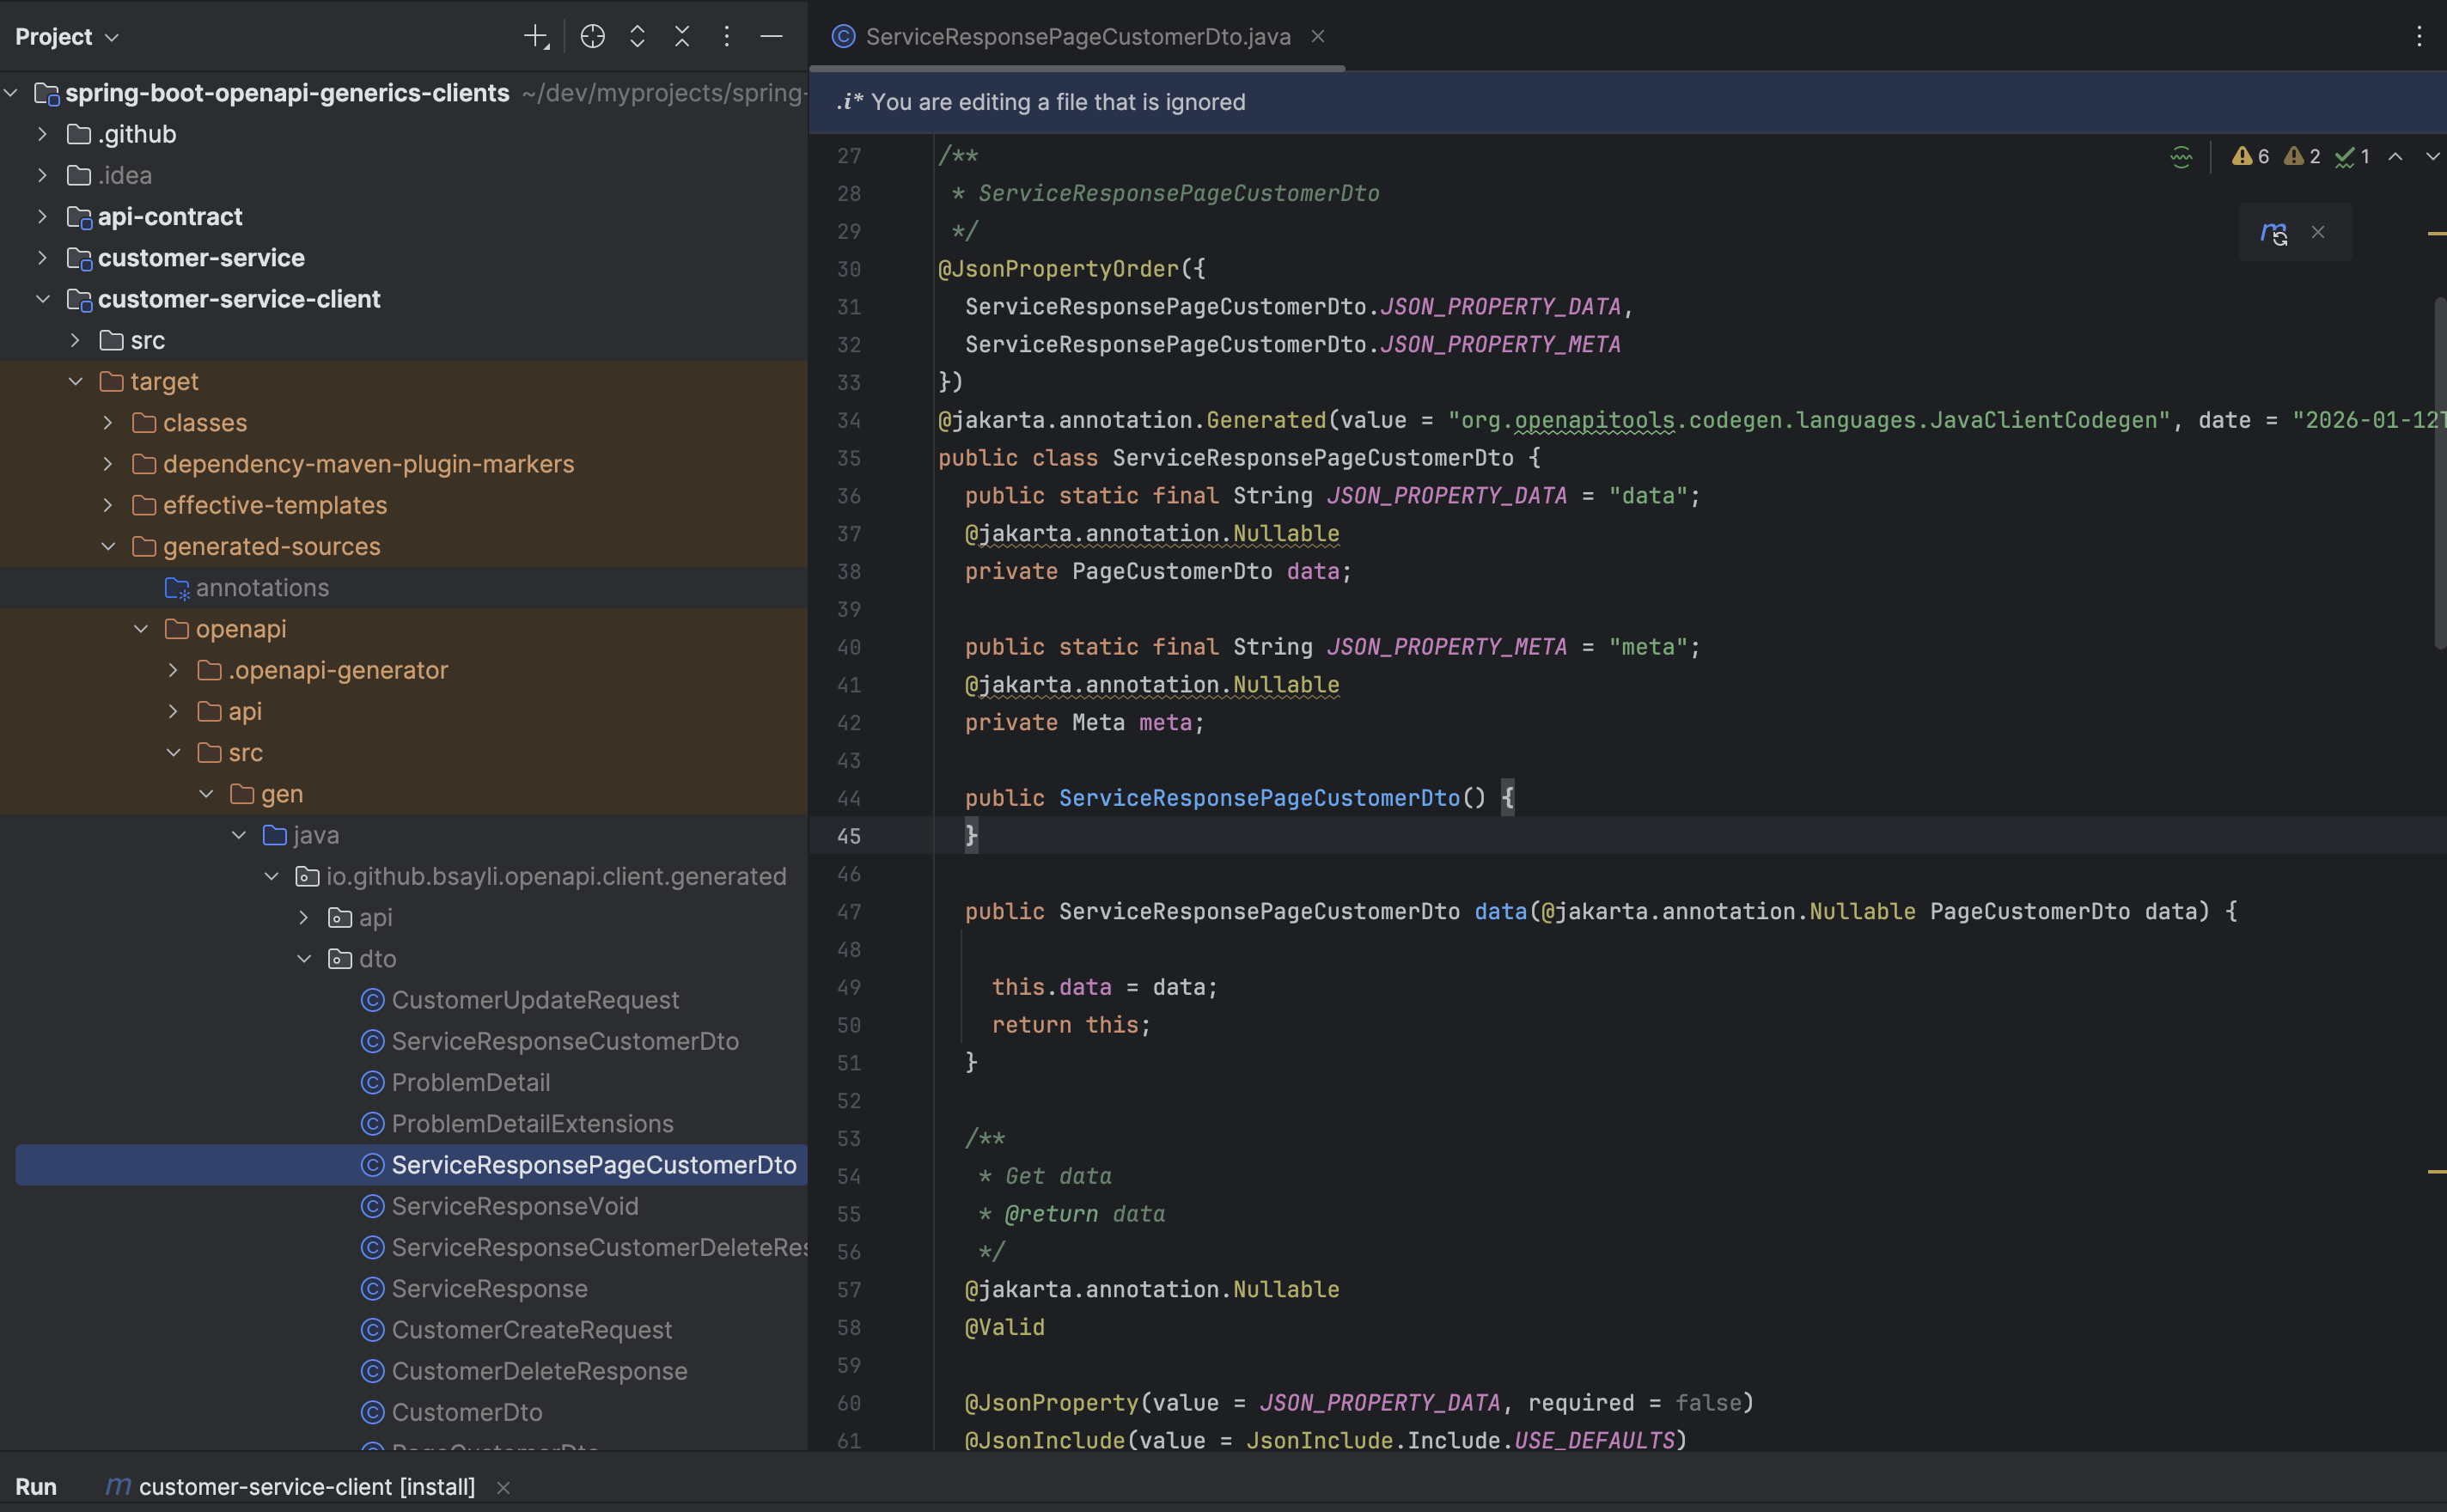The image size is (2447, 1512).
Task: Hide the Project tool window
Action: (x=771, y=37)
